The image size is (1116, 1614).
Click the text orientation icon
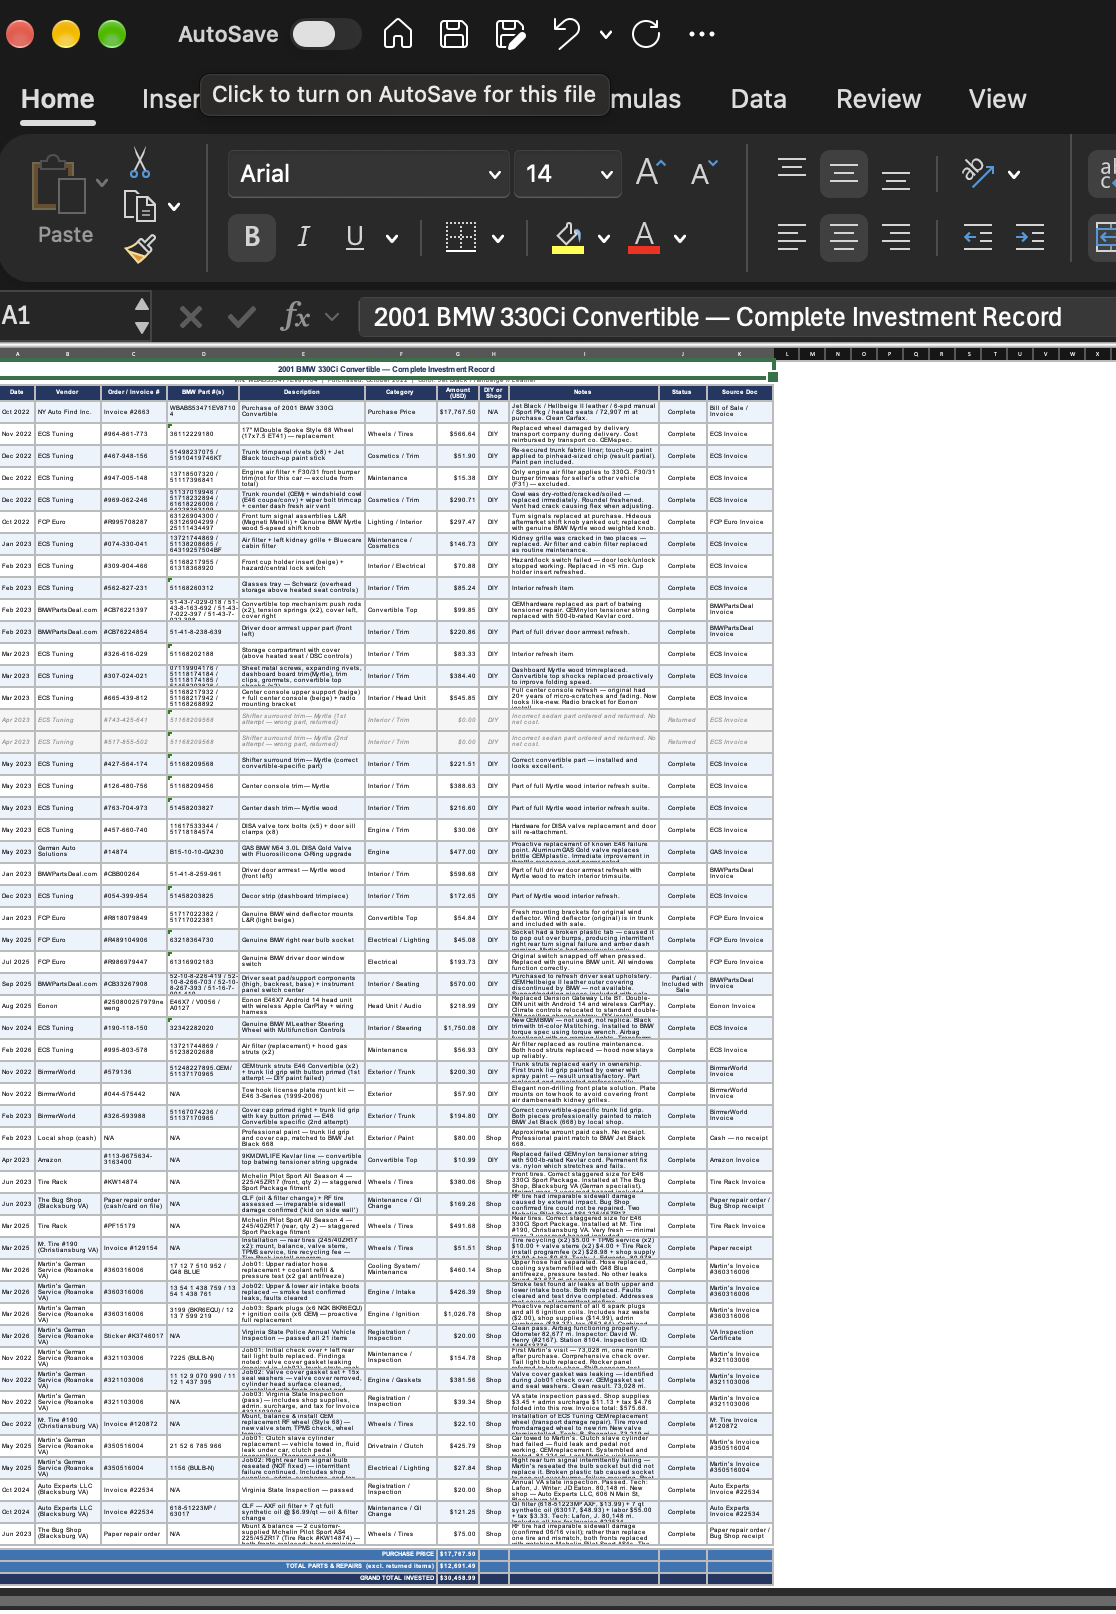click(x=978, y=173)
